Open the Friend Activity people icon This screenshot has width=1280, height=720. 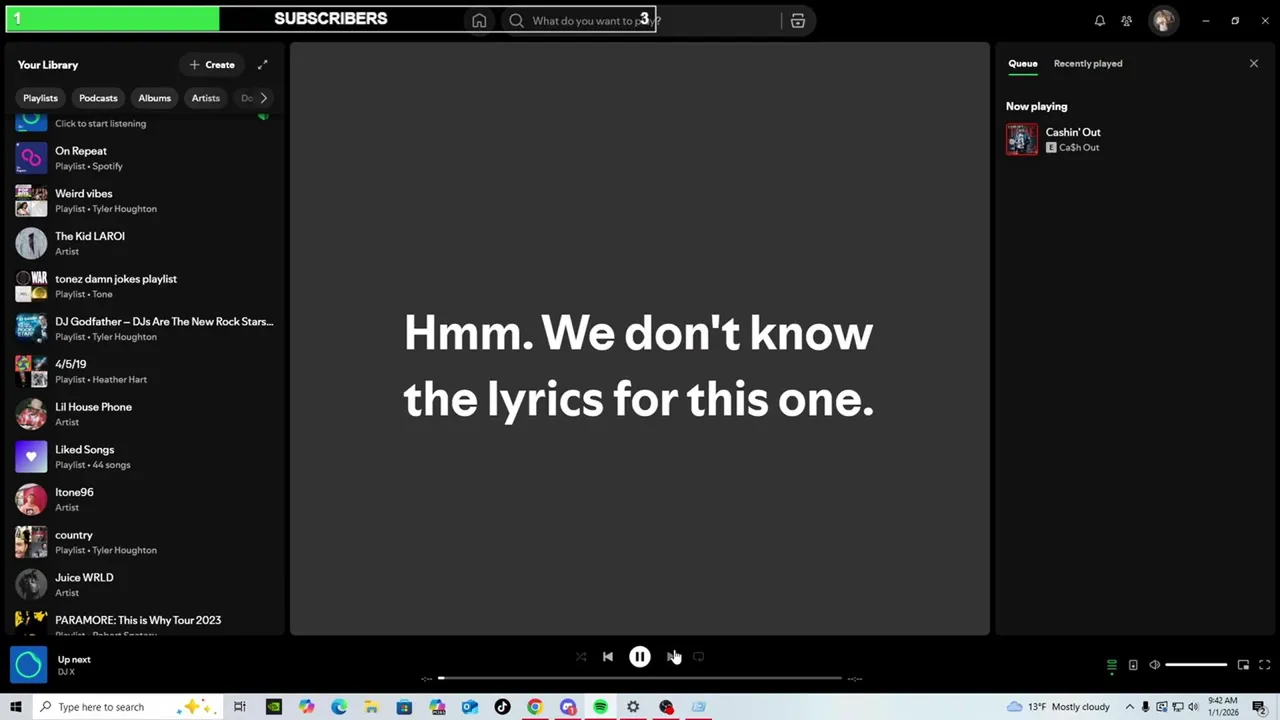(x=1127, y=20)
